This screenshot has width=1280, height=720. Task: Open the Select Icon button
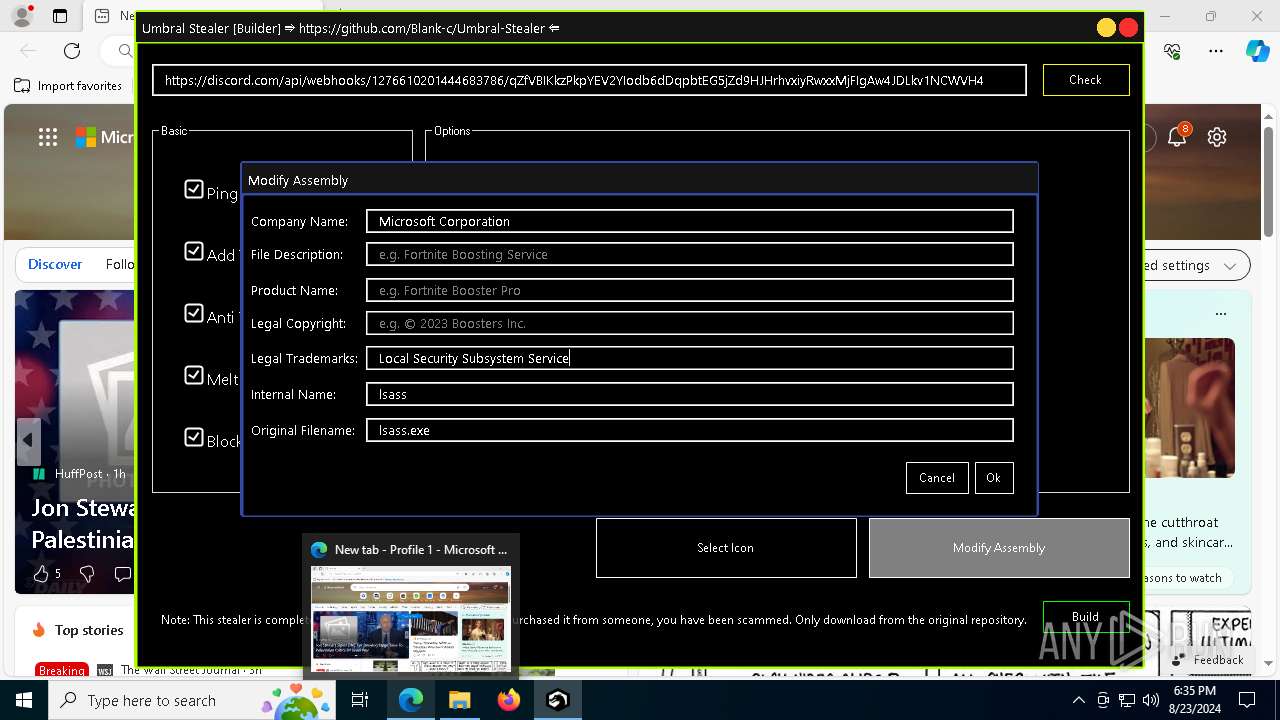pos(726,548)
